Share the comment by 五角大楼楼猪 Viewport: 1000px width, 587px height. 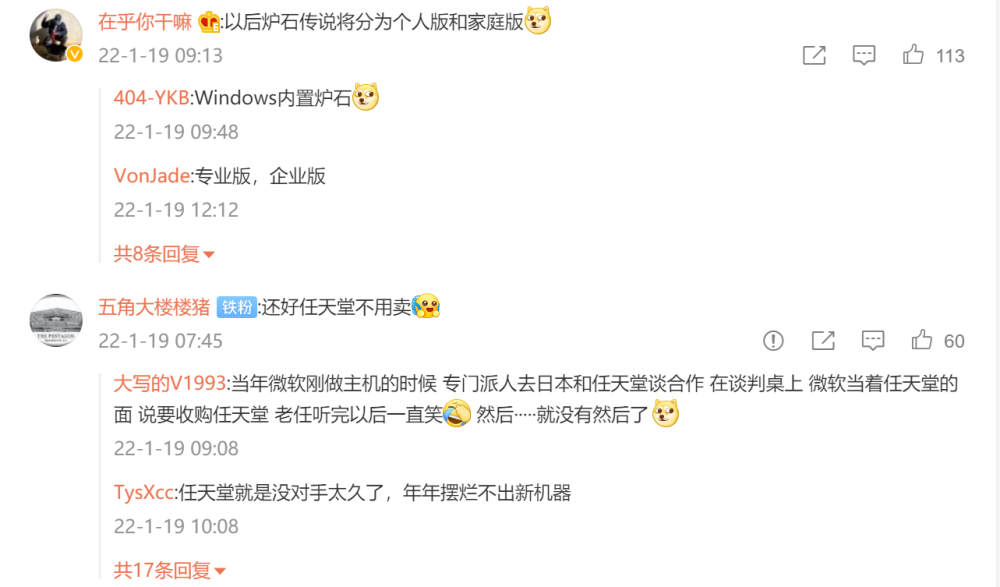(x=823, y=341)
